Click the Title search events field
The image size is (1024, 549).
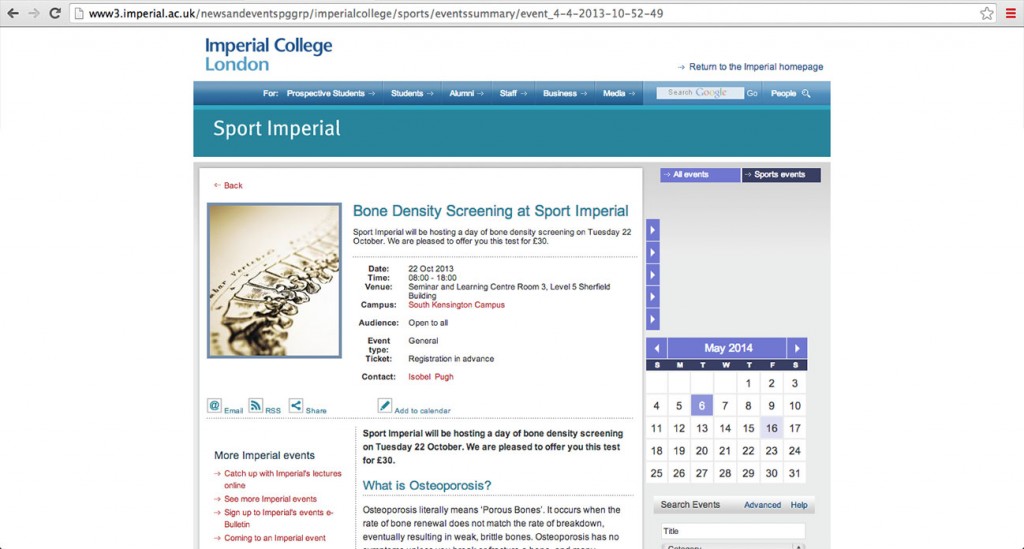pyautogui.click(x=732, y=531)
